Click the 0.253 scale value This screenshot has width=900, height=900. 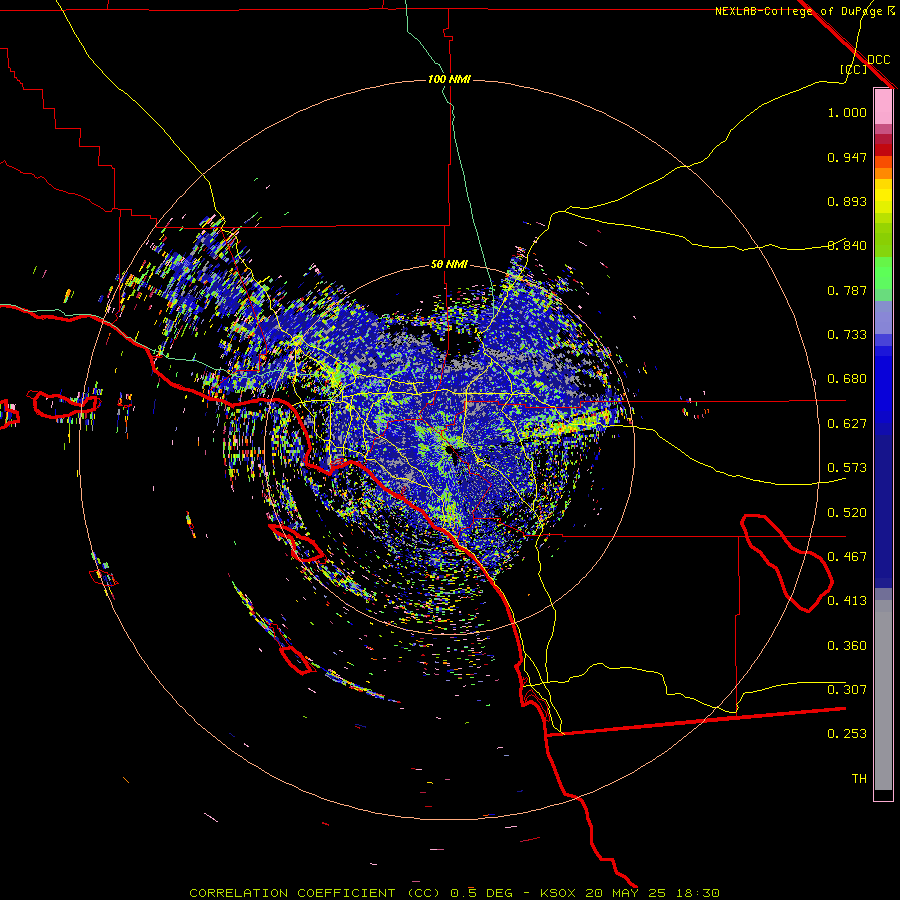pyautogui.click(x=847, y=734)
